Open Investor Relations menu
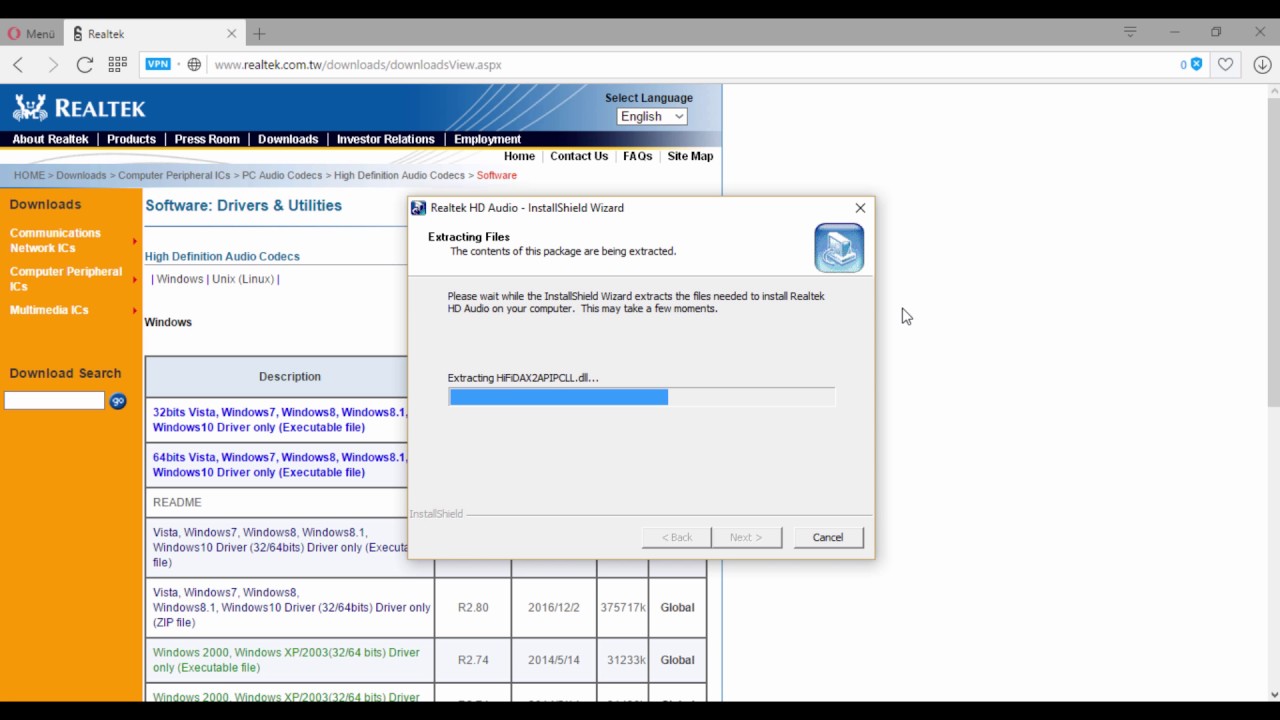This screenshot has width=1280, height=720. (385, 139)
